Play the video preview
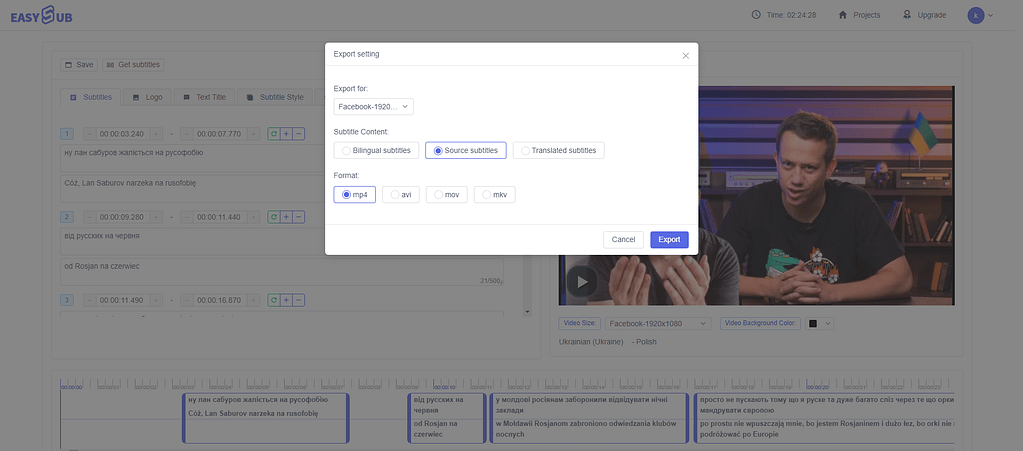Screen dimensions: 1023x451 click(581, 282)
